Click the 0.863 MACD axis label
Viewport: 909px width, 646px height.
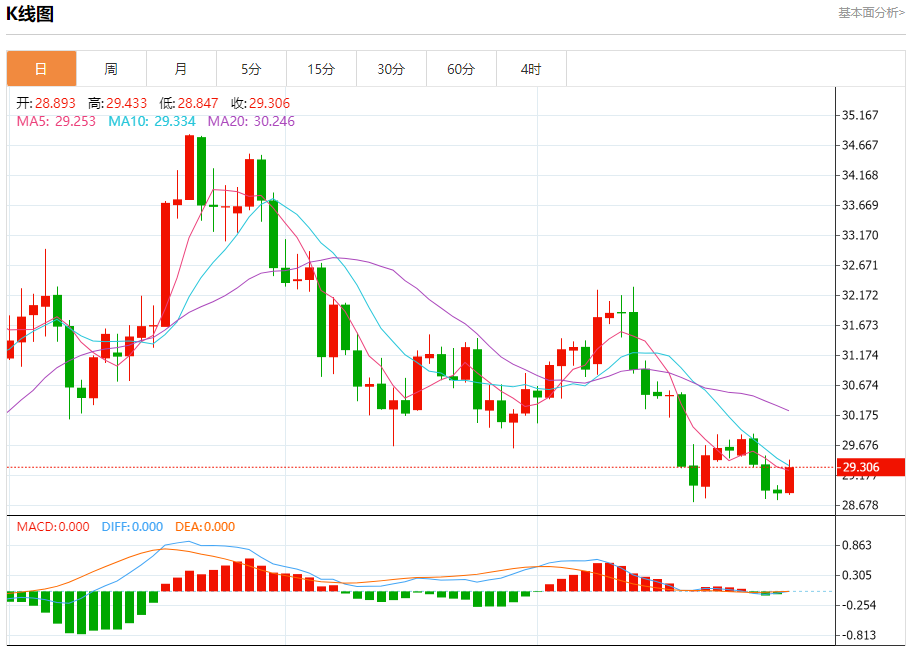coord(857,545)
